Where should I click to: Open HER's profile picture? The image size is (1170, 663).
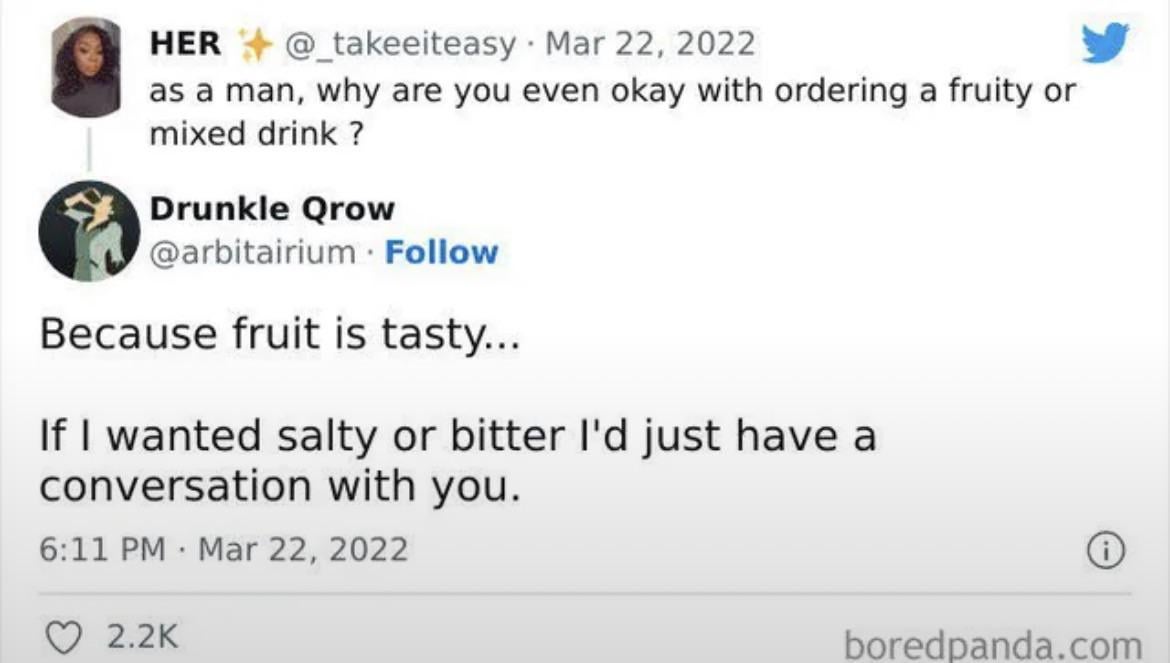pyautogui.click(x=87, y=67)
